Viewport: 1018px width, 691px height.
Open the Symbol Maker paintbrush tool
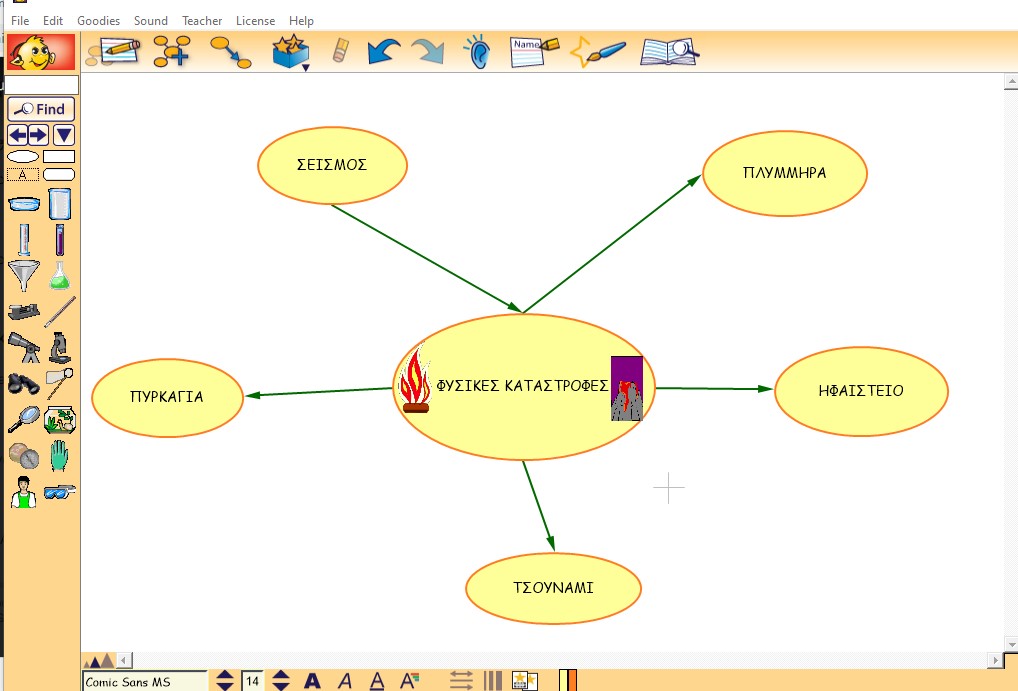597,51
